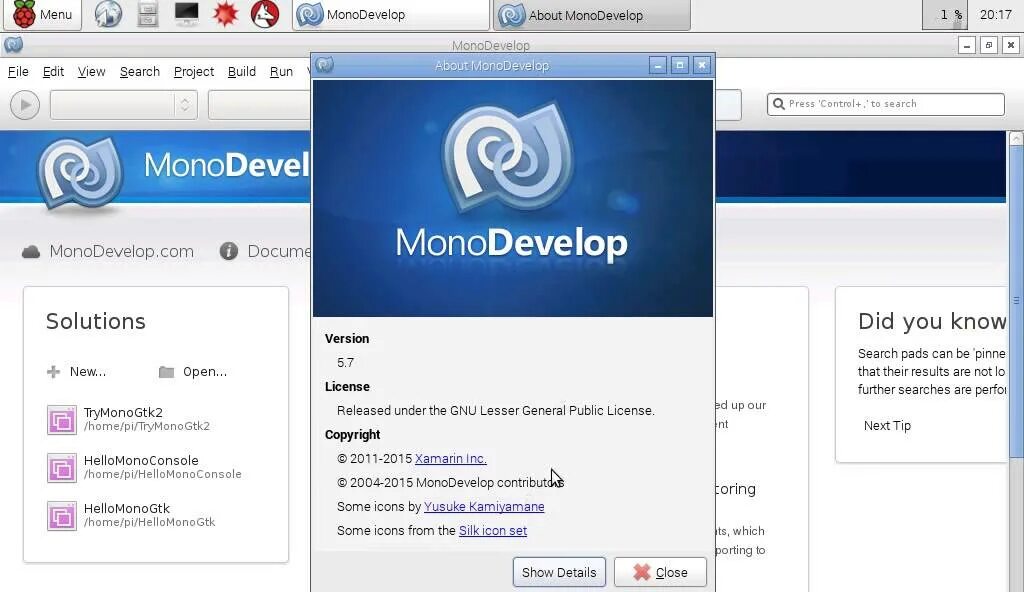The width and height of the screenshot is (1024, 592).
Task: Follow the Xamarin Inc. link
Action: (451, 459)
